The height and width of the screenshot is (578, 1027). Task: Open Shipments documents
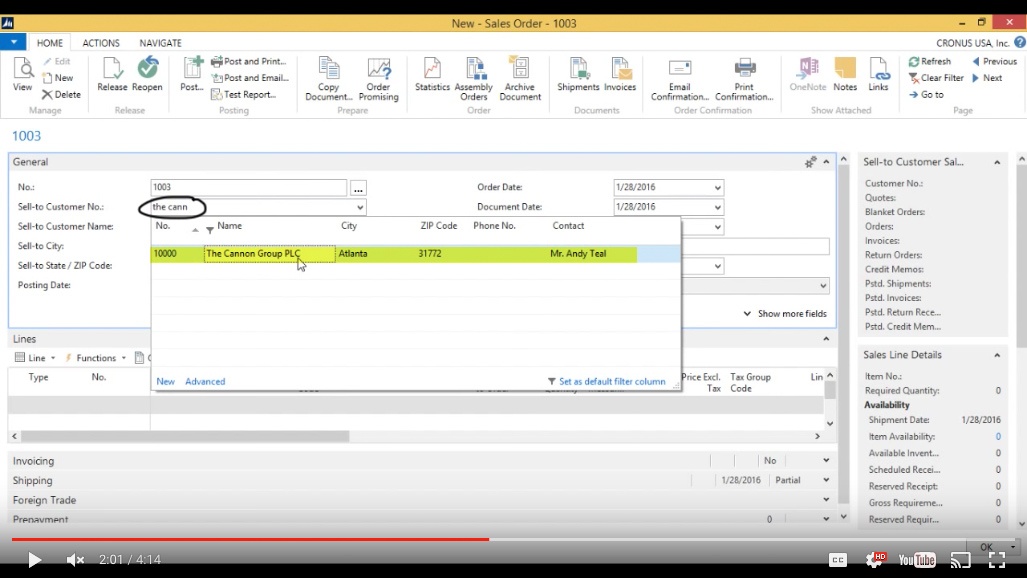pos(578,75)
